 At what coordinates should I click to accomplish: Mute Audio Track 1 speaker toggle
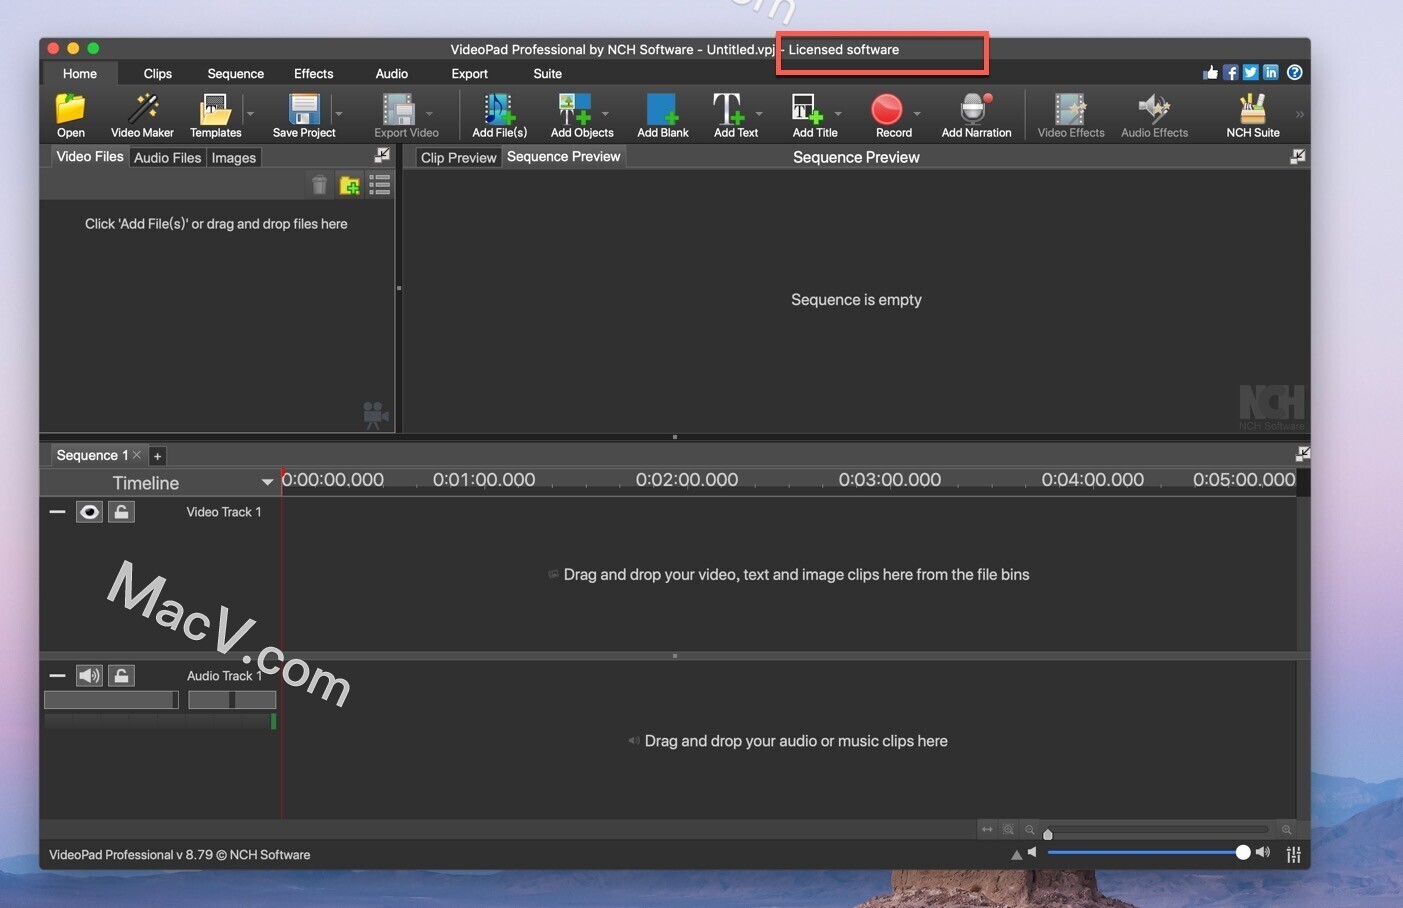click(x=89, y=676)
